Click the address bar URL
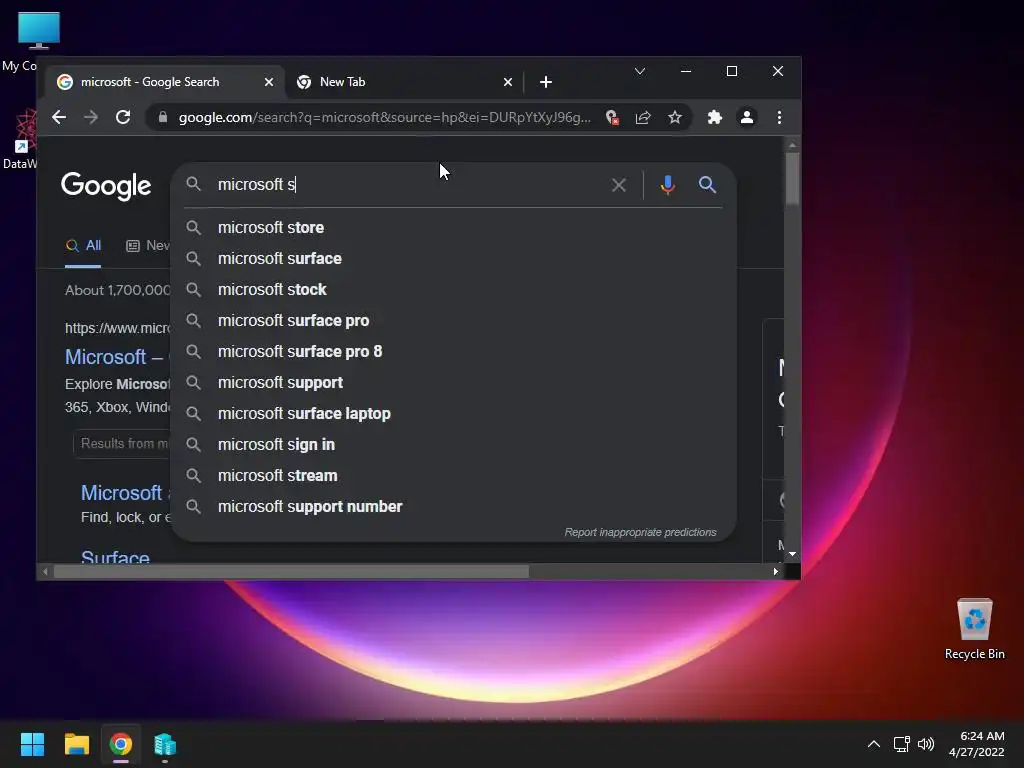This screenshot has width=1024, height=768. [x=385, y=118]
